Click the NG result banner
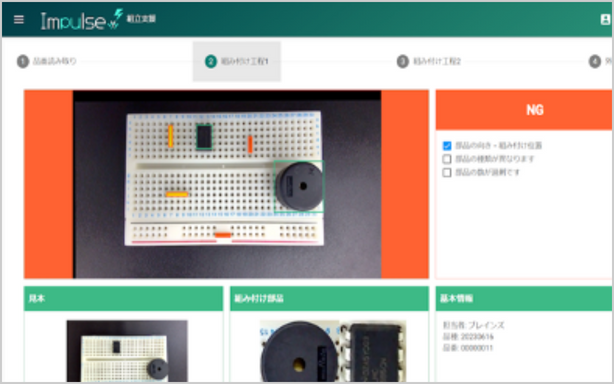Viewport: 614px width, 384px height. [524, 110]
